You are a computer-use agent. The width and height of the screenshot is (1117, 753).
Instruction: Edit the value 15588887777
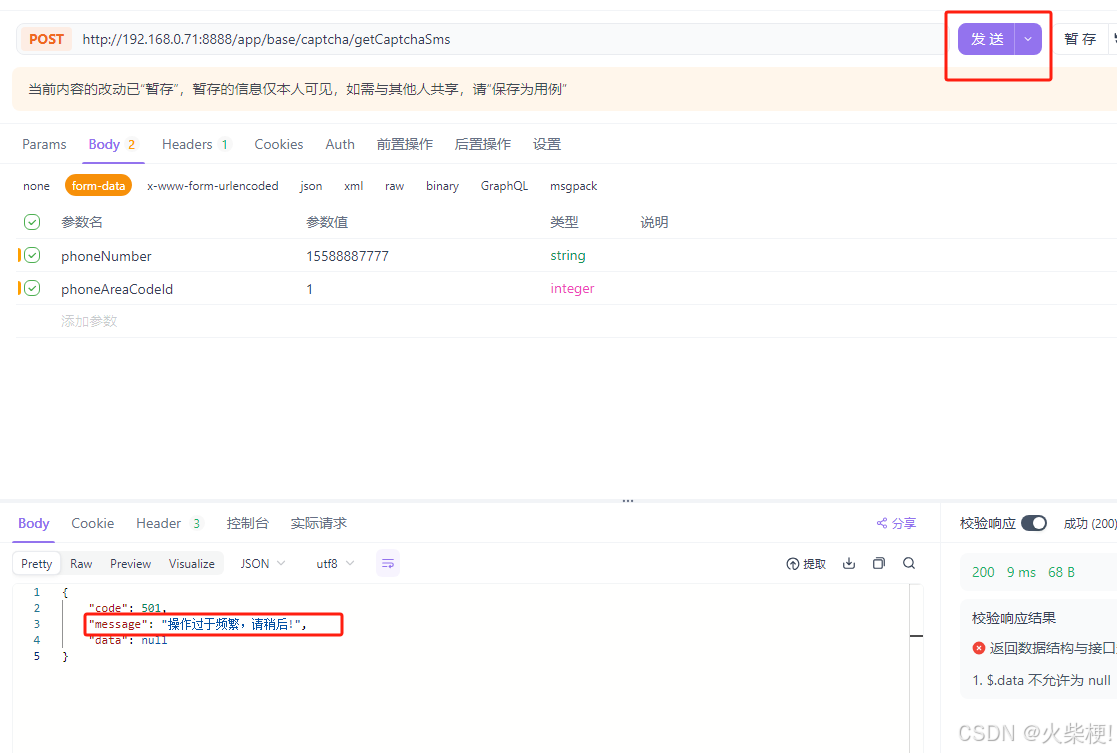coord(348,256)
